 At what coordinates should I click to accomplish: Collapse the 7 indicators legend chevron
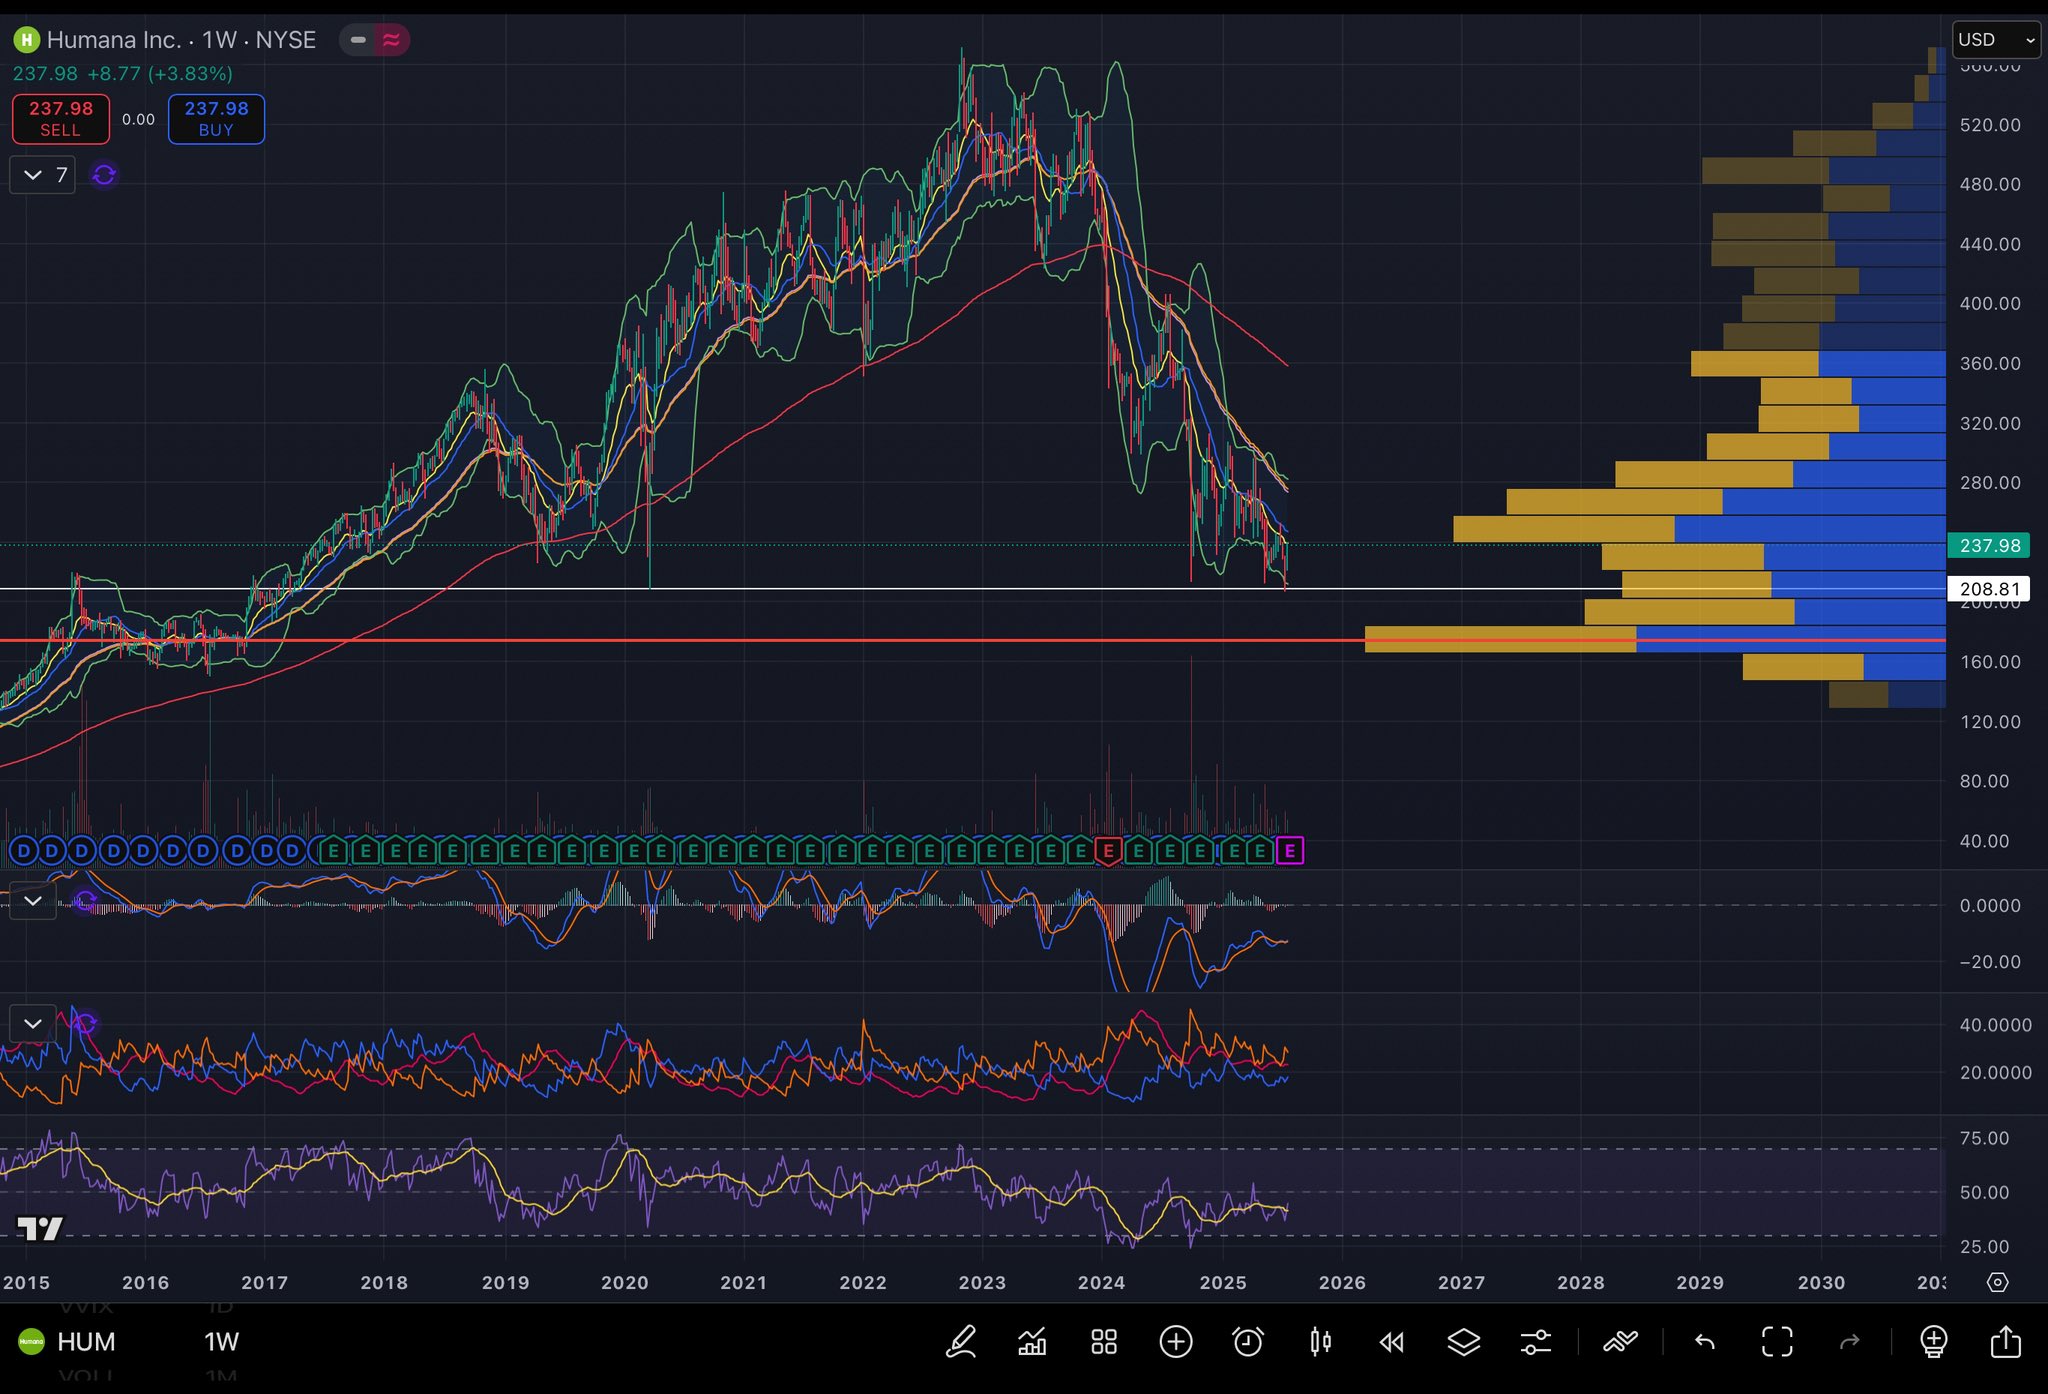[x=33, y=175]
